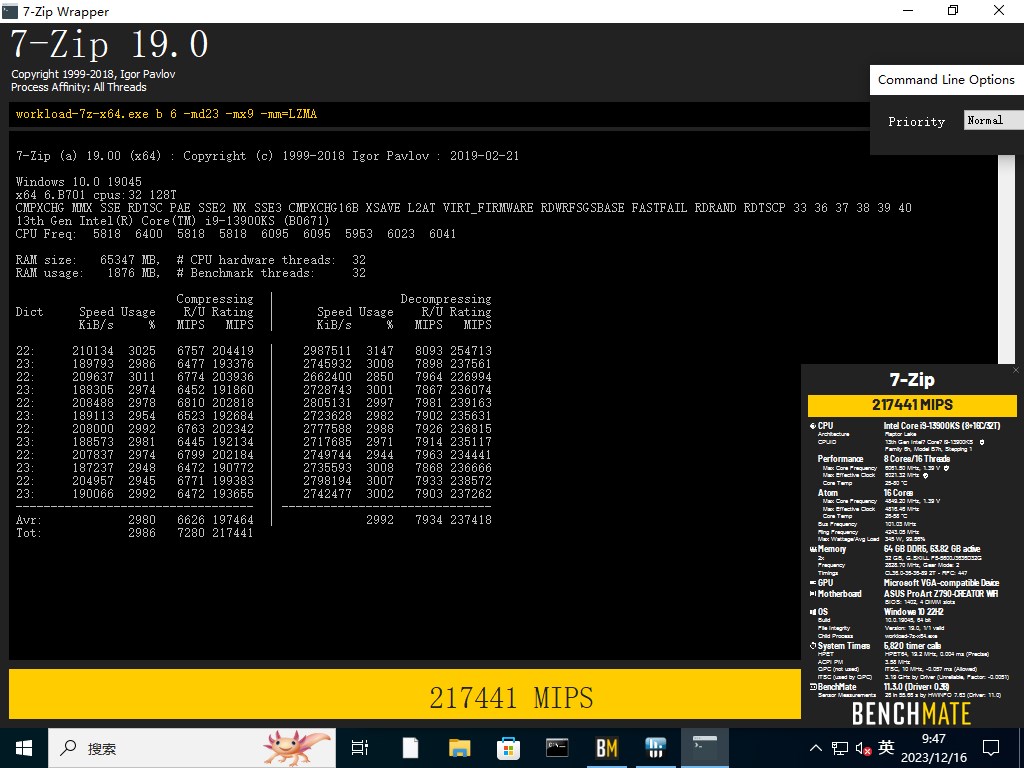The image size is (1024, 768).
Task: Click Process Affinity: All Threads label
Action: (x=78, y=87)
